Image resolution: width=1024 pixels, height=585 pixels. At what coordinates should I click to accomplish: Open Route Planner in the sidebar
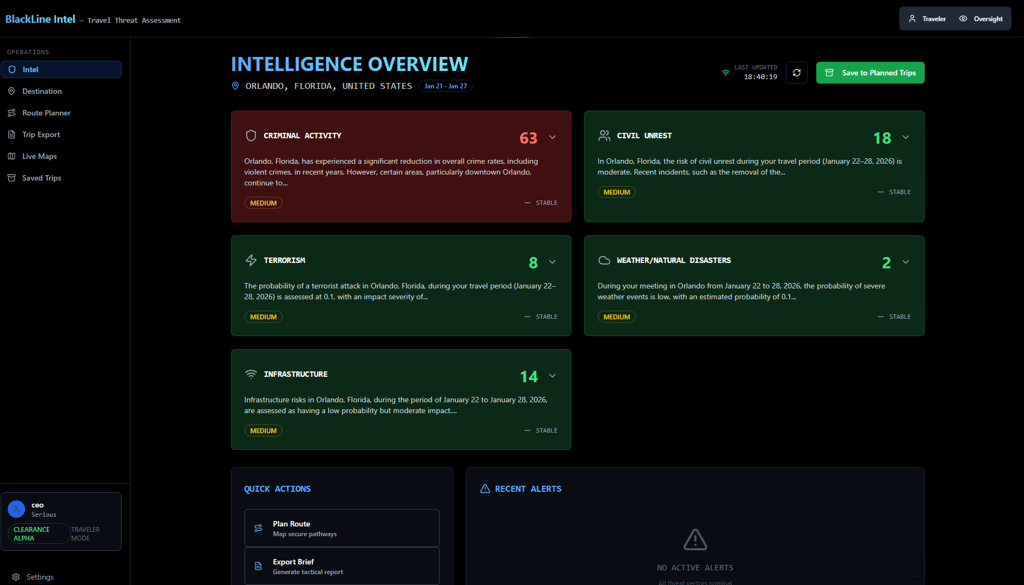click(x=61, y=113)
